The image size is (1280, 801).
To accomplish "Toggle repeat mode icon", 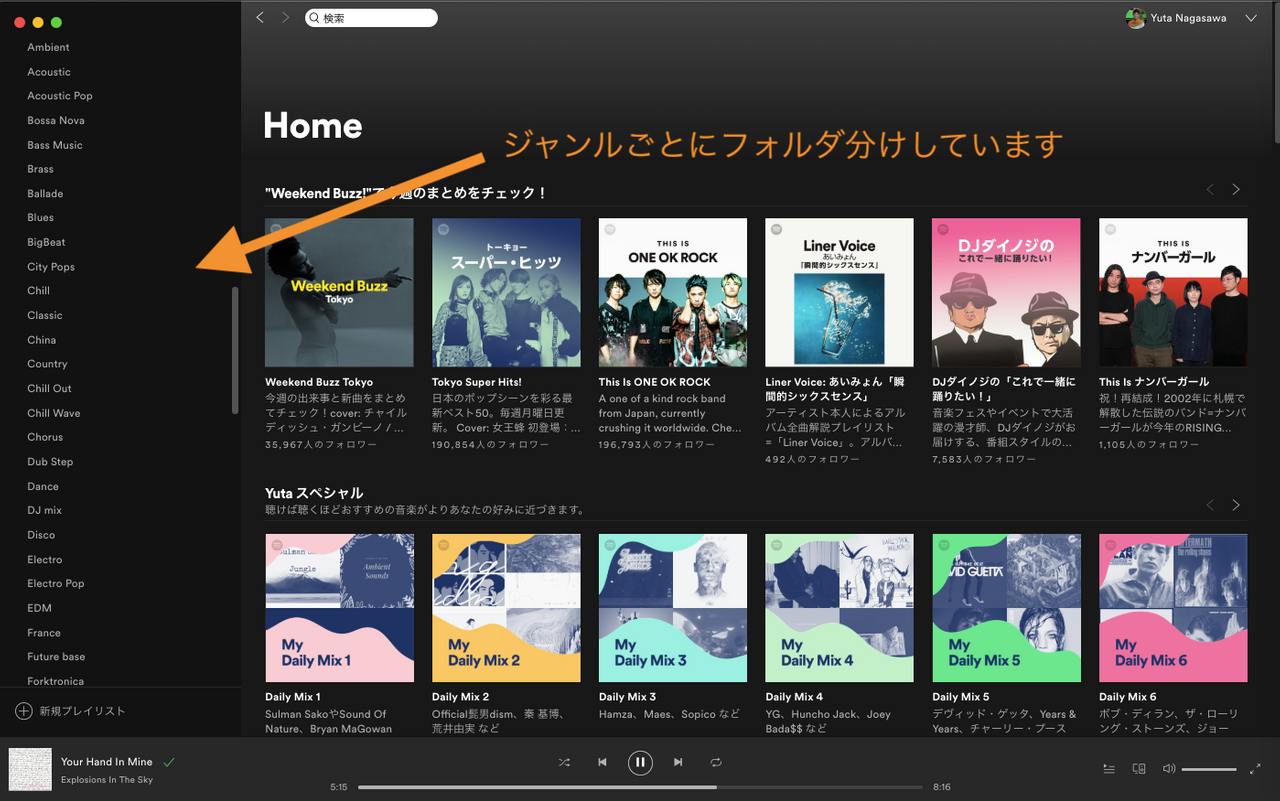I will click(716, 762).
